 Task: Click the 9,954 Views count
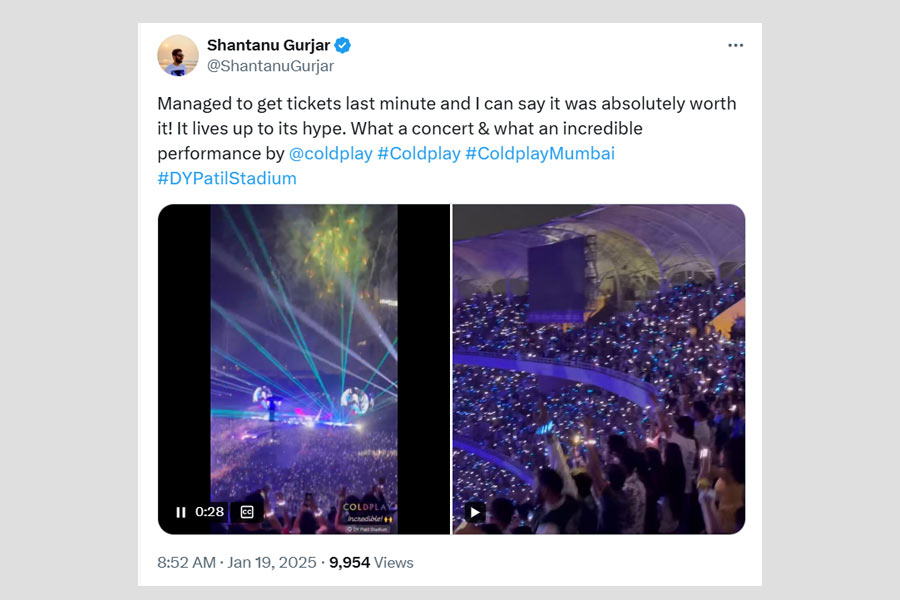[371, 563]
